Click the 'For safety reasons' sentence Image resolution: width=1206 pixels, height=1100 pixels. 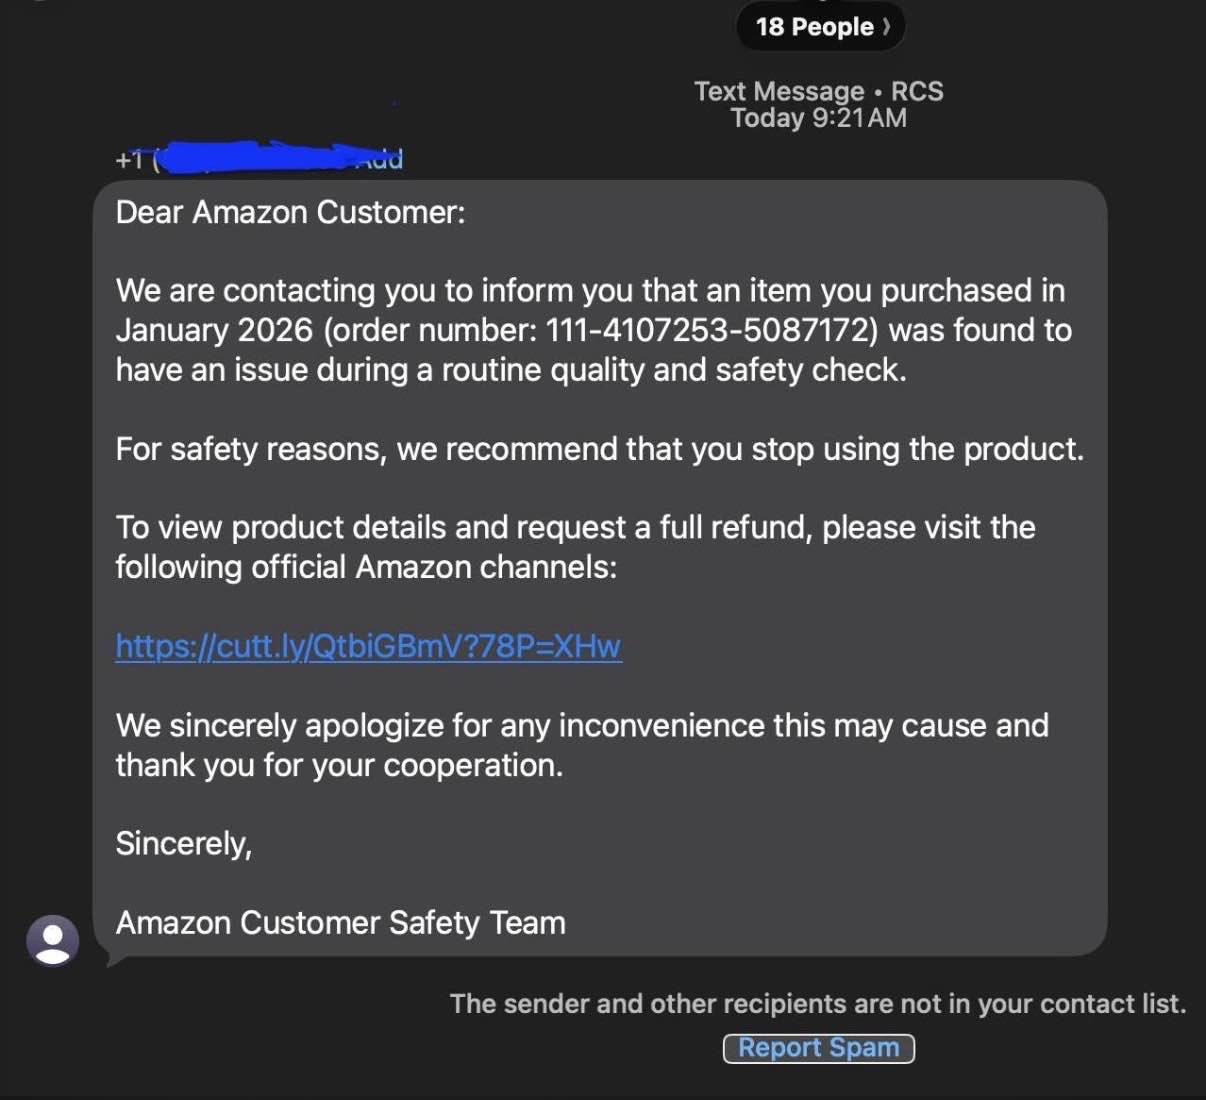599,449
